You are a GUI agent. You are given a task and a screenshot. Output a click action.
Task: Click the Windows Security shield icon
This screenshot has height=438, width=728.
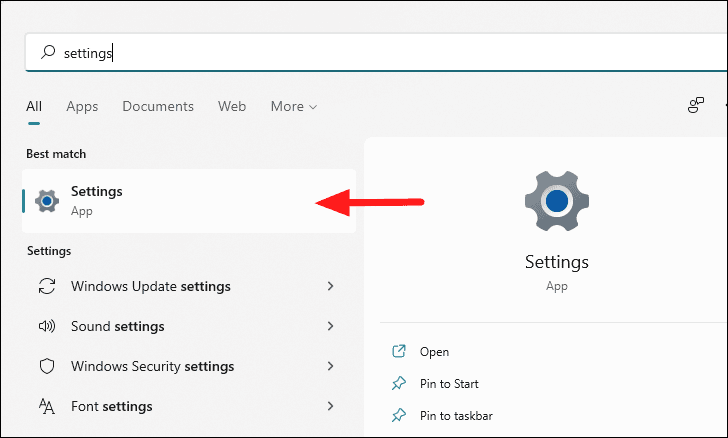click(47, 366)
